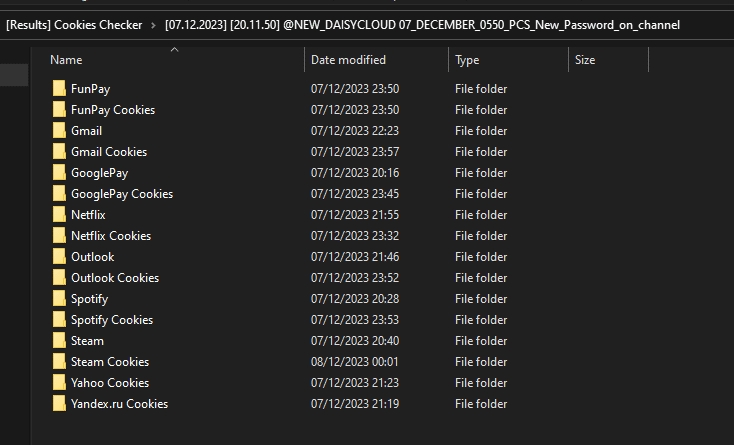Screen dimensions: 734x445
Task: Select the Spotify Cookies folder icon
Action: 59,320
